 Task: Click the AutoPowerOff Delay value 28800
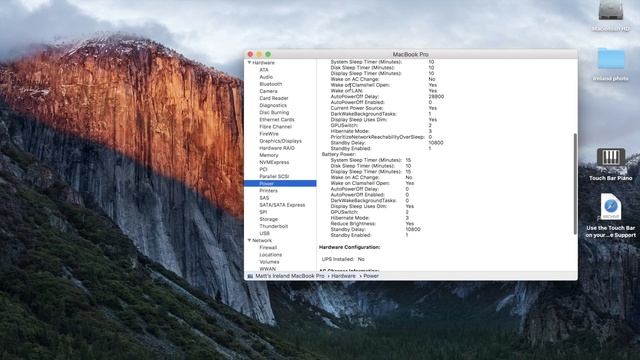[x=436, y=97]
